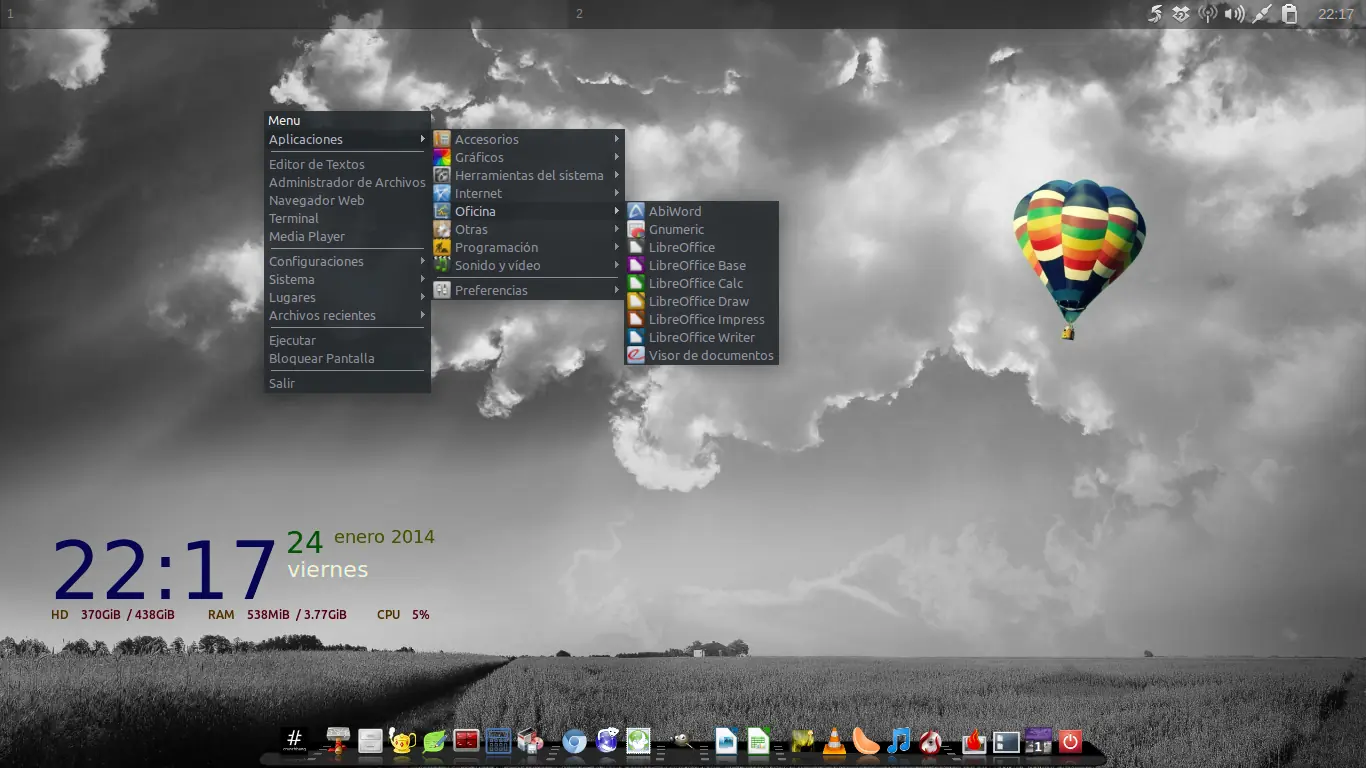The height and width of the screenshot is (768, 1366).
Task: Switch to workspace 2 in the top panel
Action: (x=854, y=14)
